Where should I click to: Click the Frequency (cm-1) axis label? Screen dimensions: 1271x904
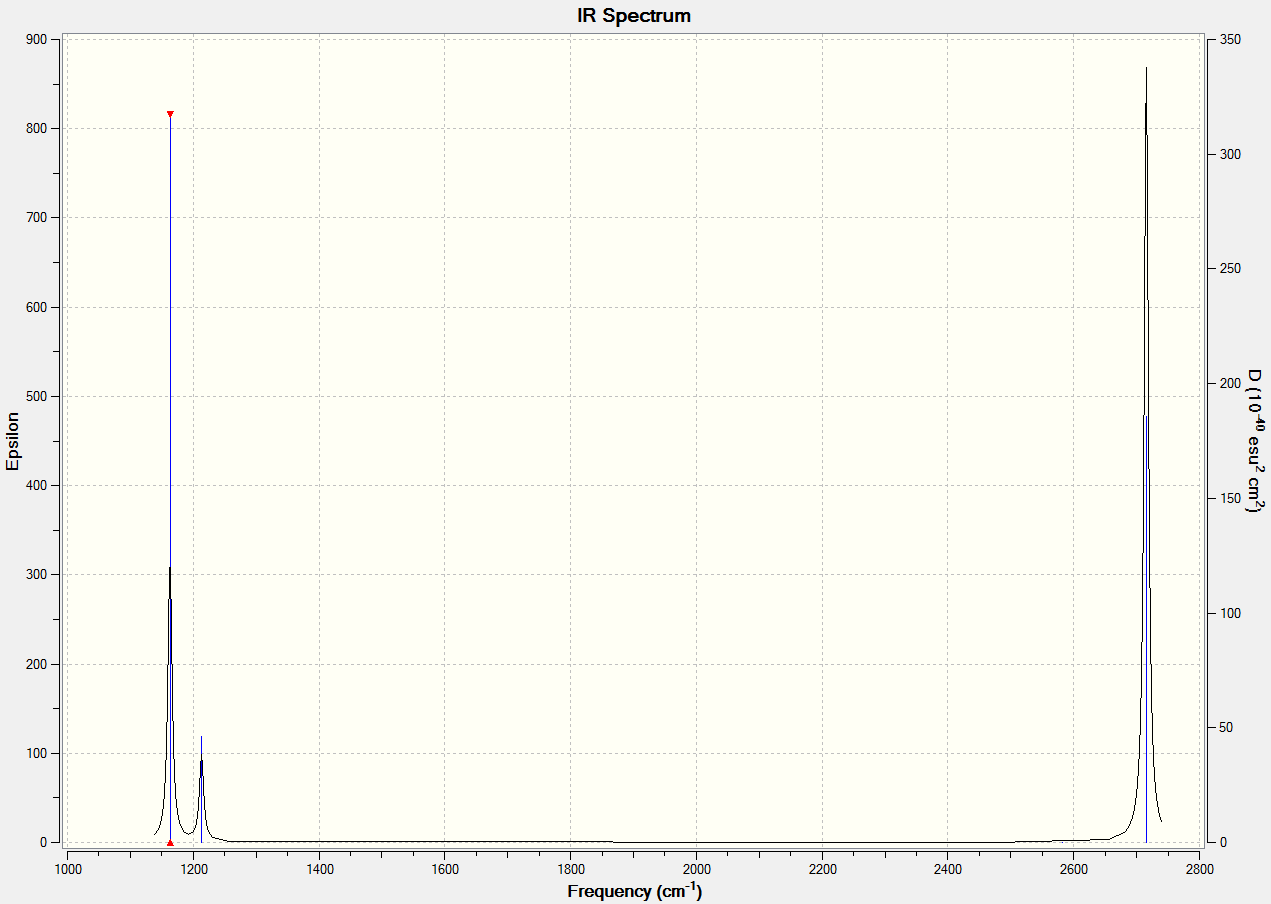point(635,891)
